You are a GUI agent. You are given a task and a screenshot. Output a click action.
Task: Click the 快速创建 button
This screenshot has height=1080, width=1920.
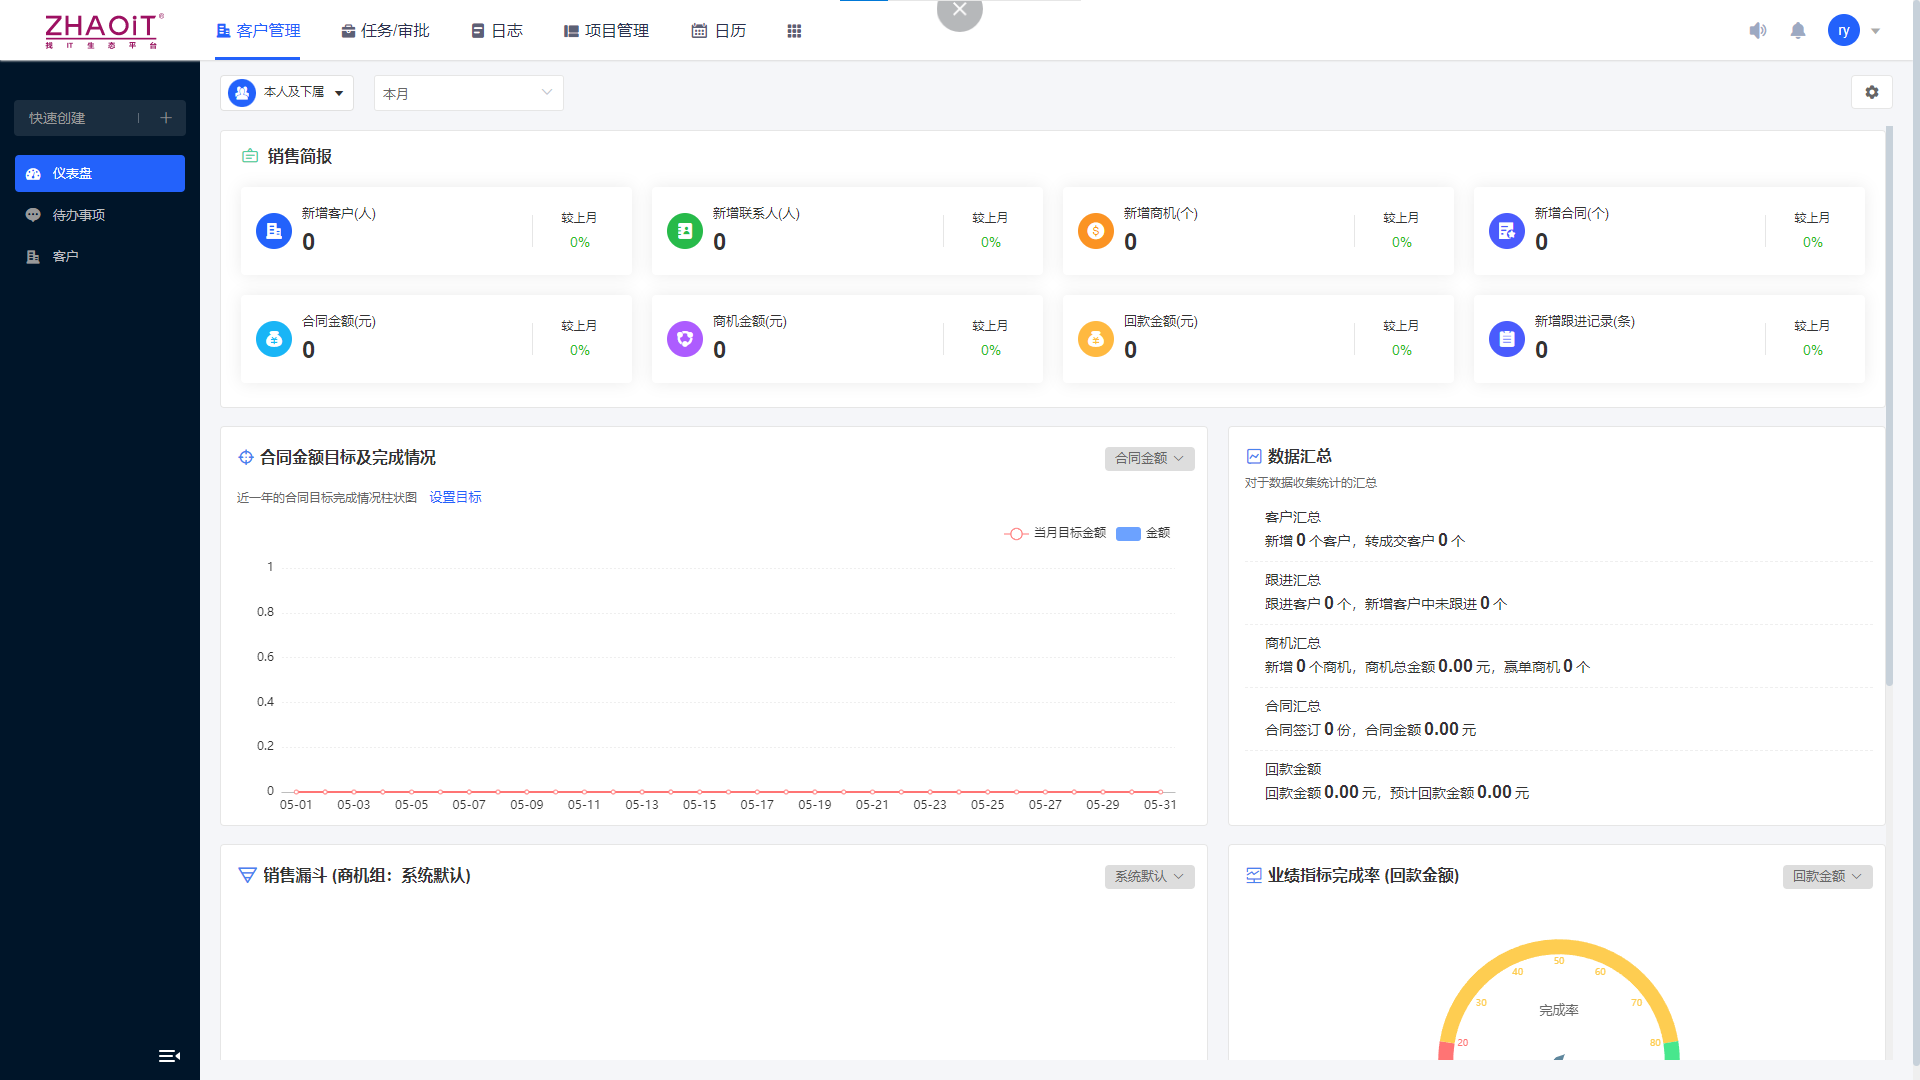coord(100,118)
